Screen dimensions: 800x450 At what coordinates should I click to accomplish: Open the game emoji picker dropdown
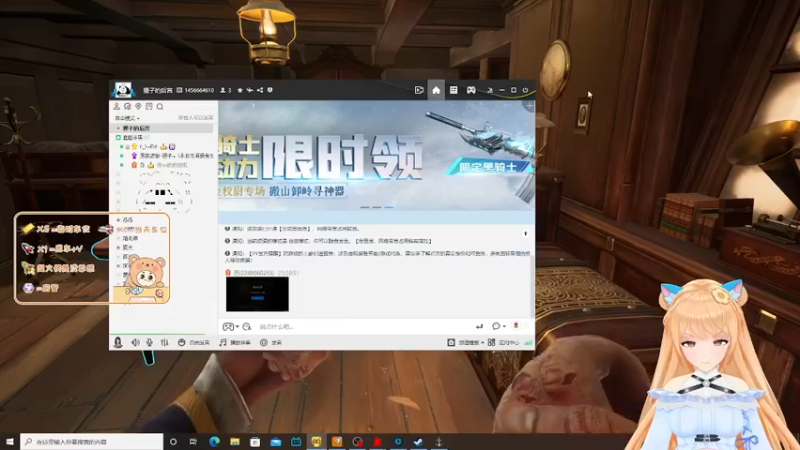pyautogui.click(x=230, y=327)
